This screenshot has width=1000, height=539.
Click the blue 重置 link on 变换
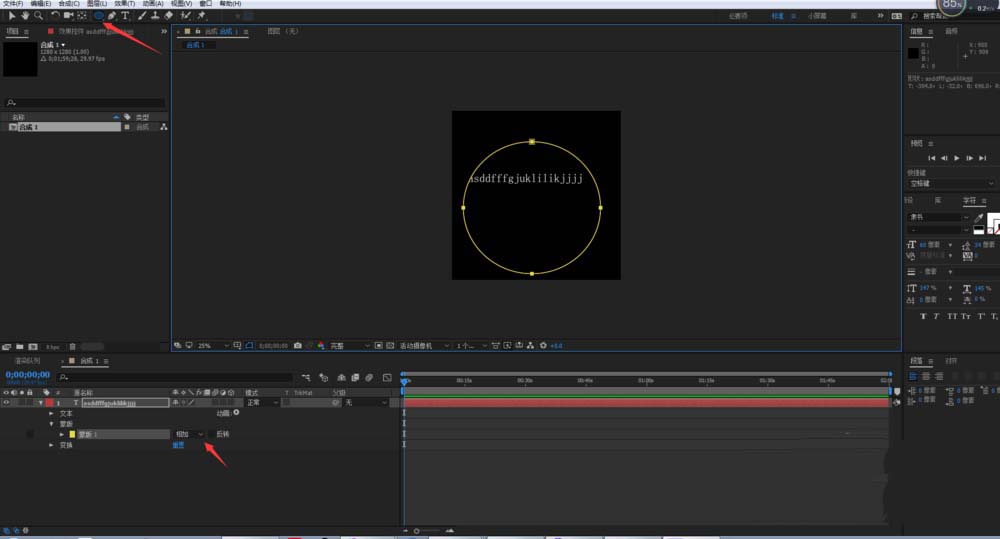[x=178, y=445]
